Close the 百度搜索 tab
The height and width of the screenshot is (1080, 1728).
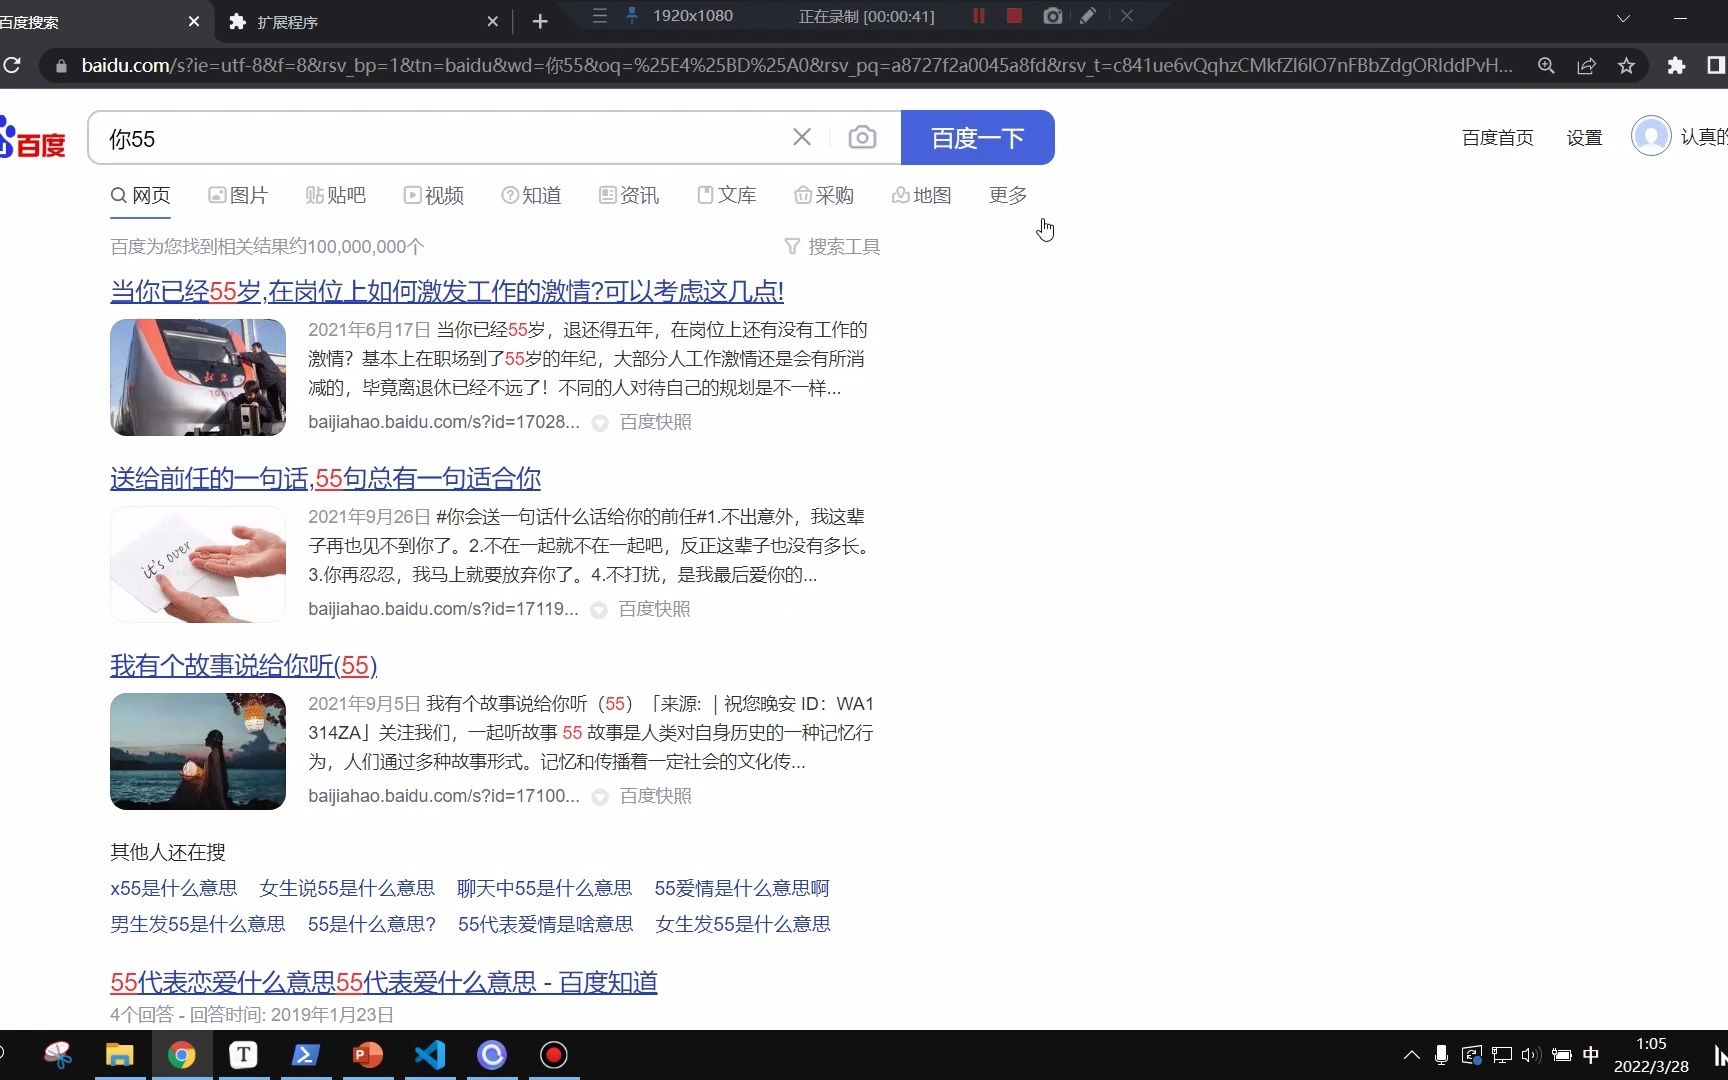(194, 21)
